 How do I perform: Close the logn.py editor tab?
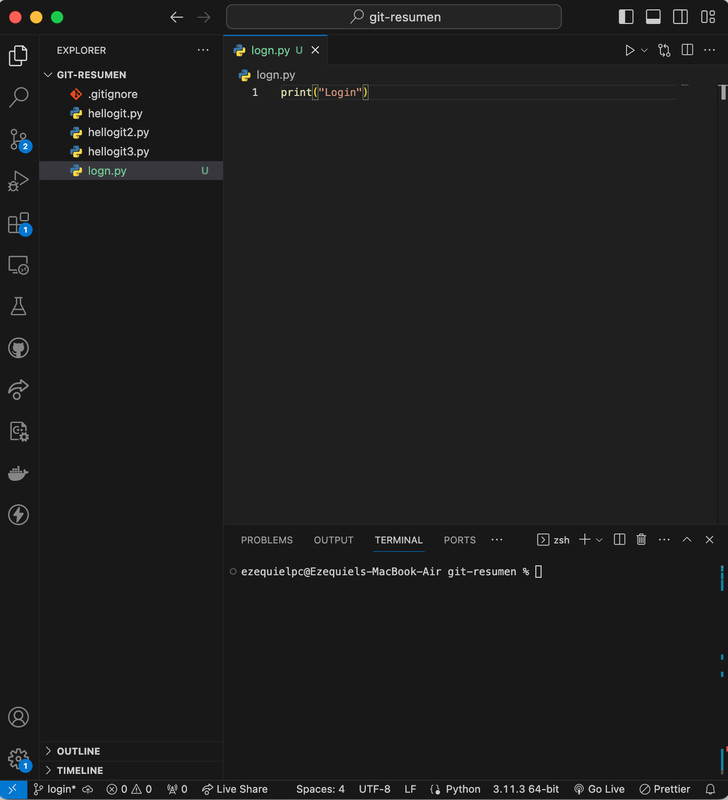315,50
